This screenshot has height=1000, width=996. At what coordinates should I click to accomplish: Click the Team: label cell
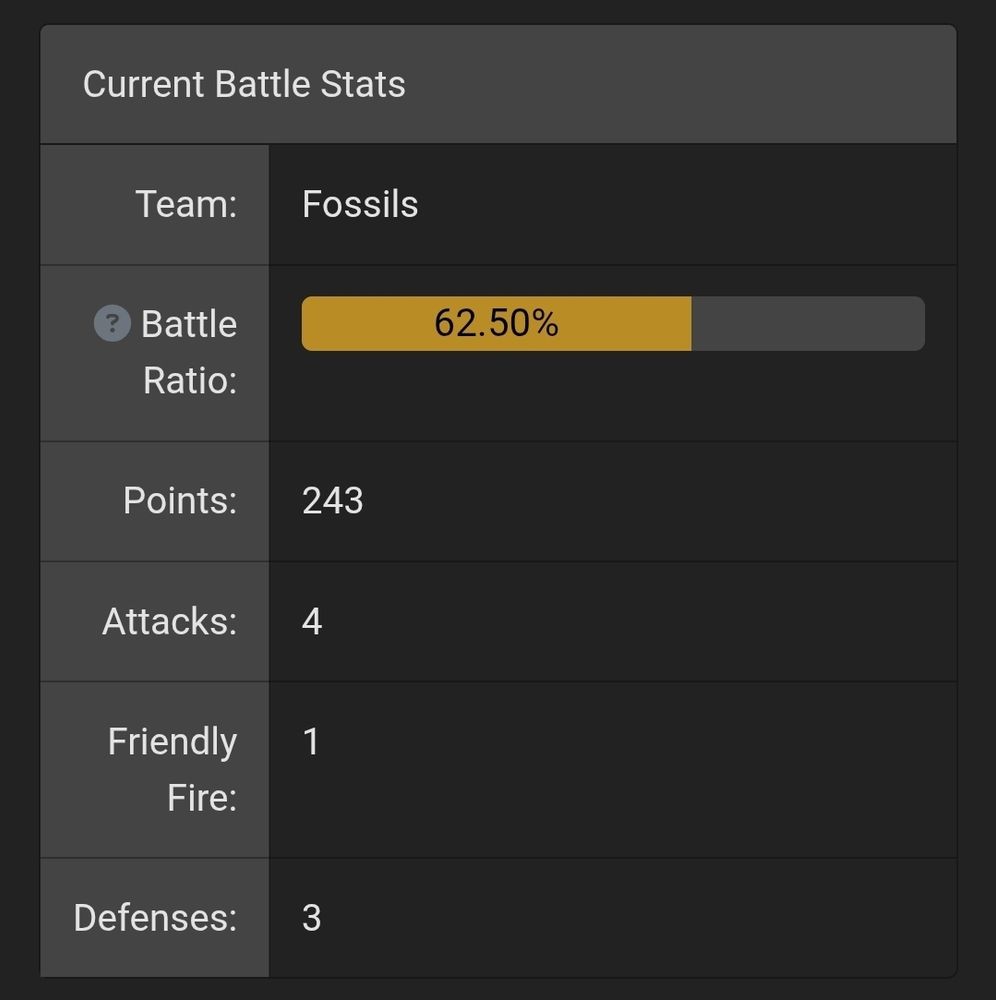[186, 204]
